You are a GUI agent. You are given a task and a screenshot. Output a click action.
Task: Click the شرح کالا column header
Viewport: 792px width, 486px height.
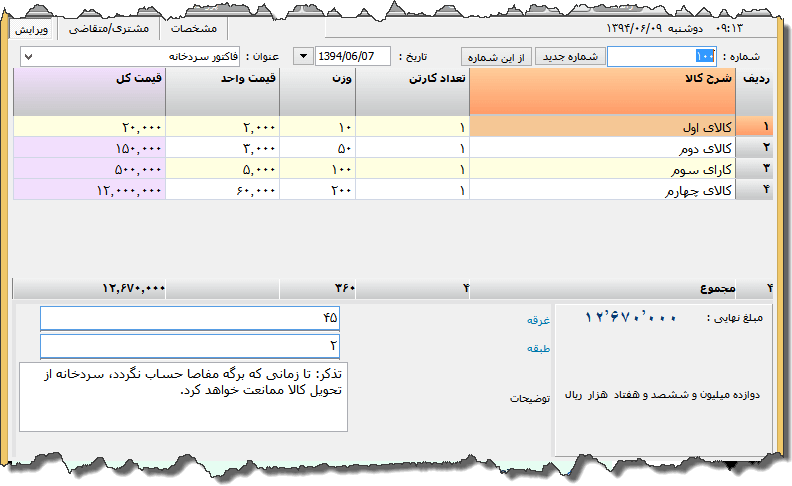601,92
